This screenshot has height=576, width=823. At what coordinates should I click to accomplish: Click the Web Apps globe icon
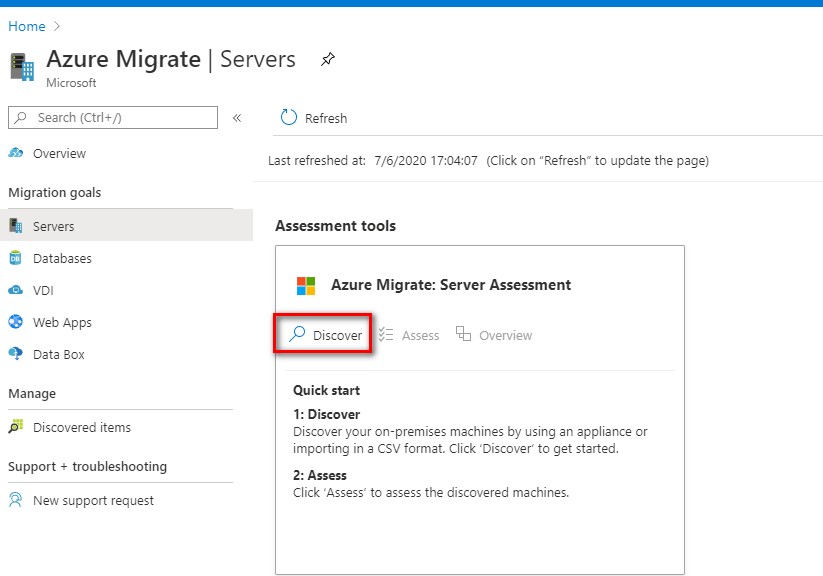tap(16, 321)
